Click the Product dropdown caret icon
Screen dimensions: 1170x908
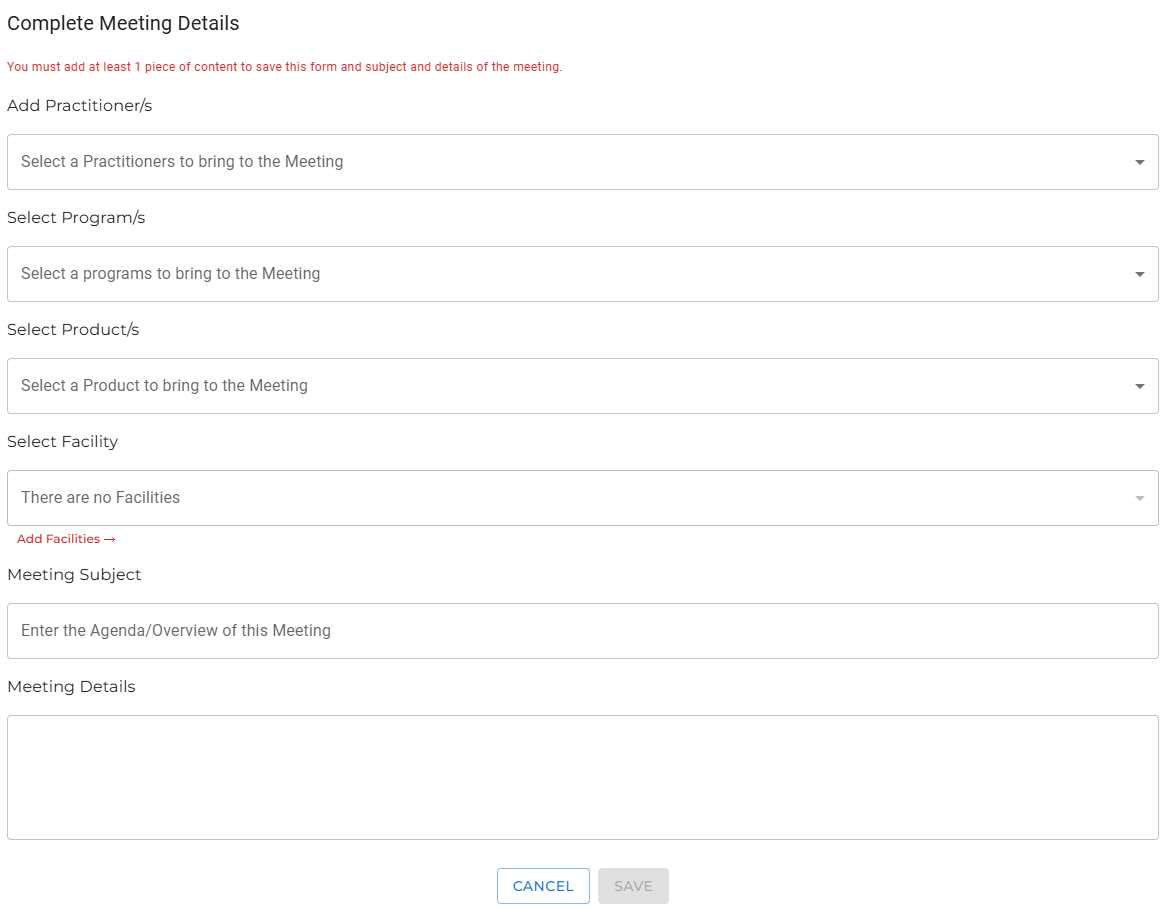point(1138,385)
